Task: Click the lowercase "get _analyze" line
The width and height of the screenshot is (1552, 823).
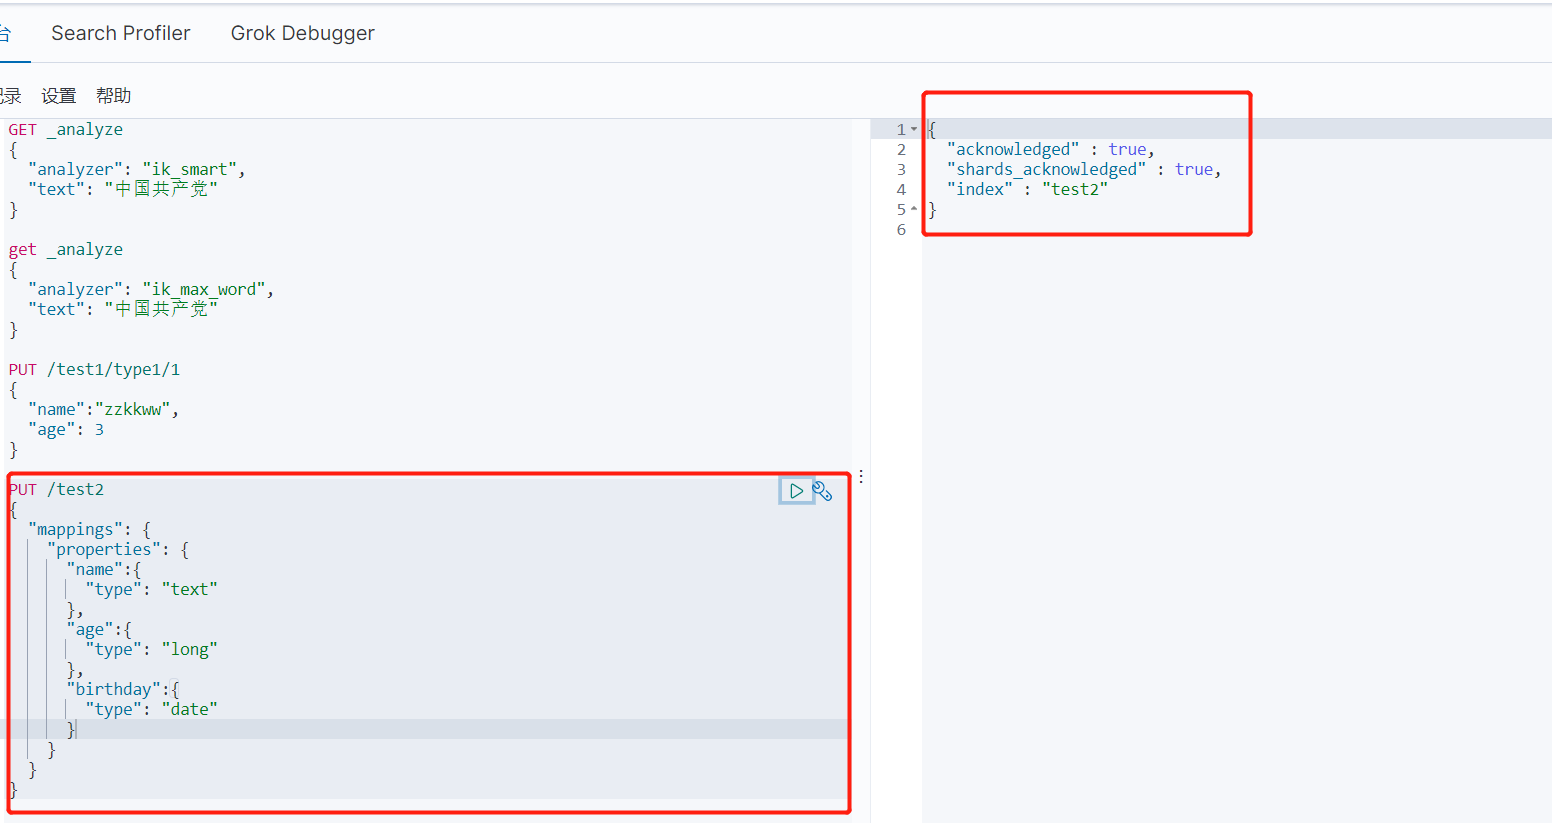Action: pyautogui.click(x=66, y=249)
